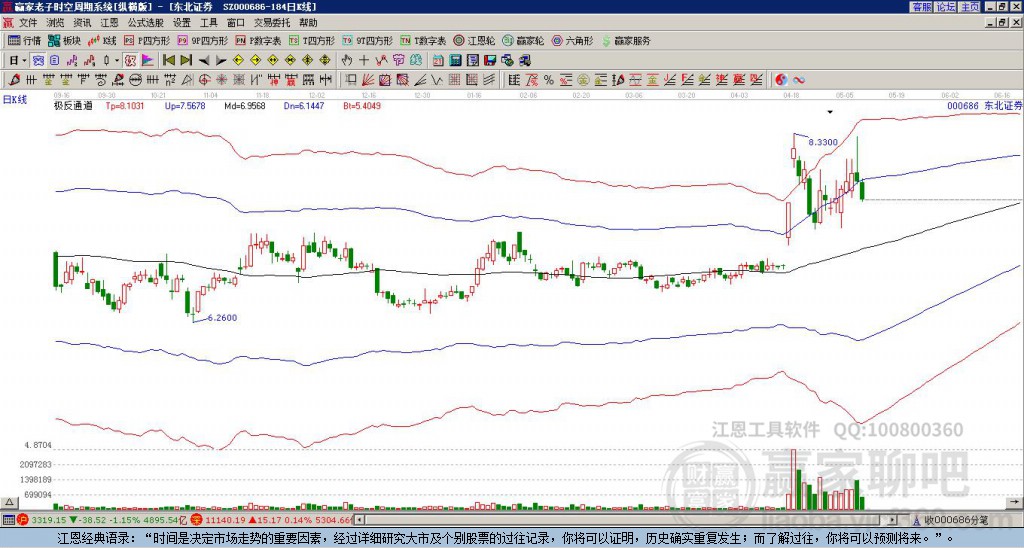The width and height of the screenshot is (1024, 548).
Task: Click the black left arrow icon
Action: [x=204, y=60]
